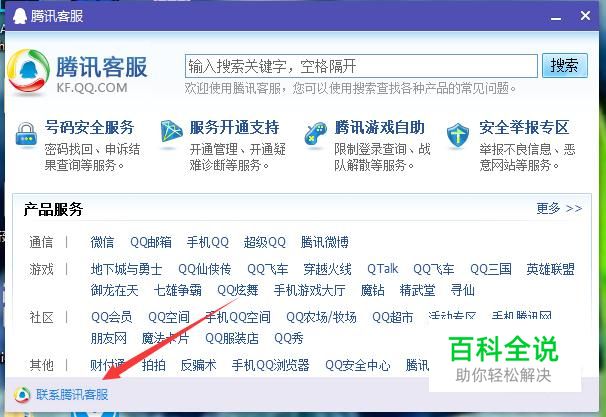Choose the QQ空间 link

pyautogui.click(x=169, y=317)
